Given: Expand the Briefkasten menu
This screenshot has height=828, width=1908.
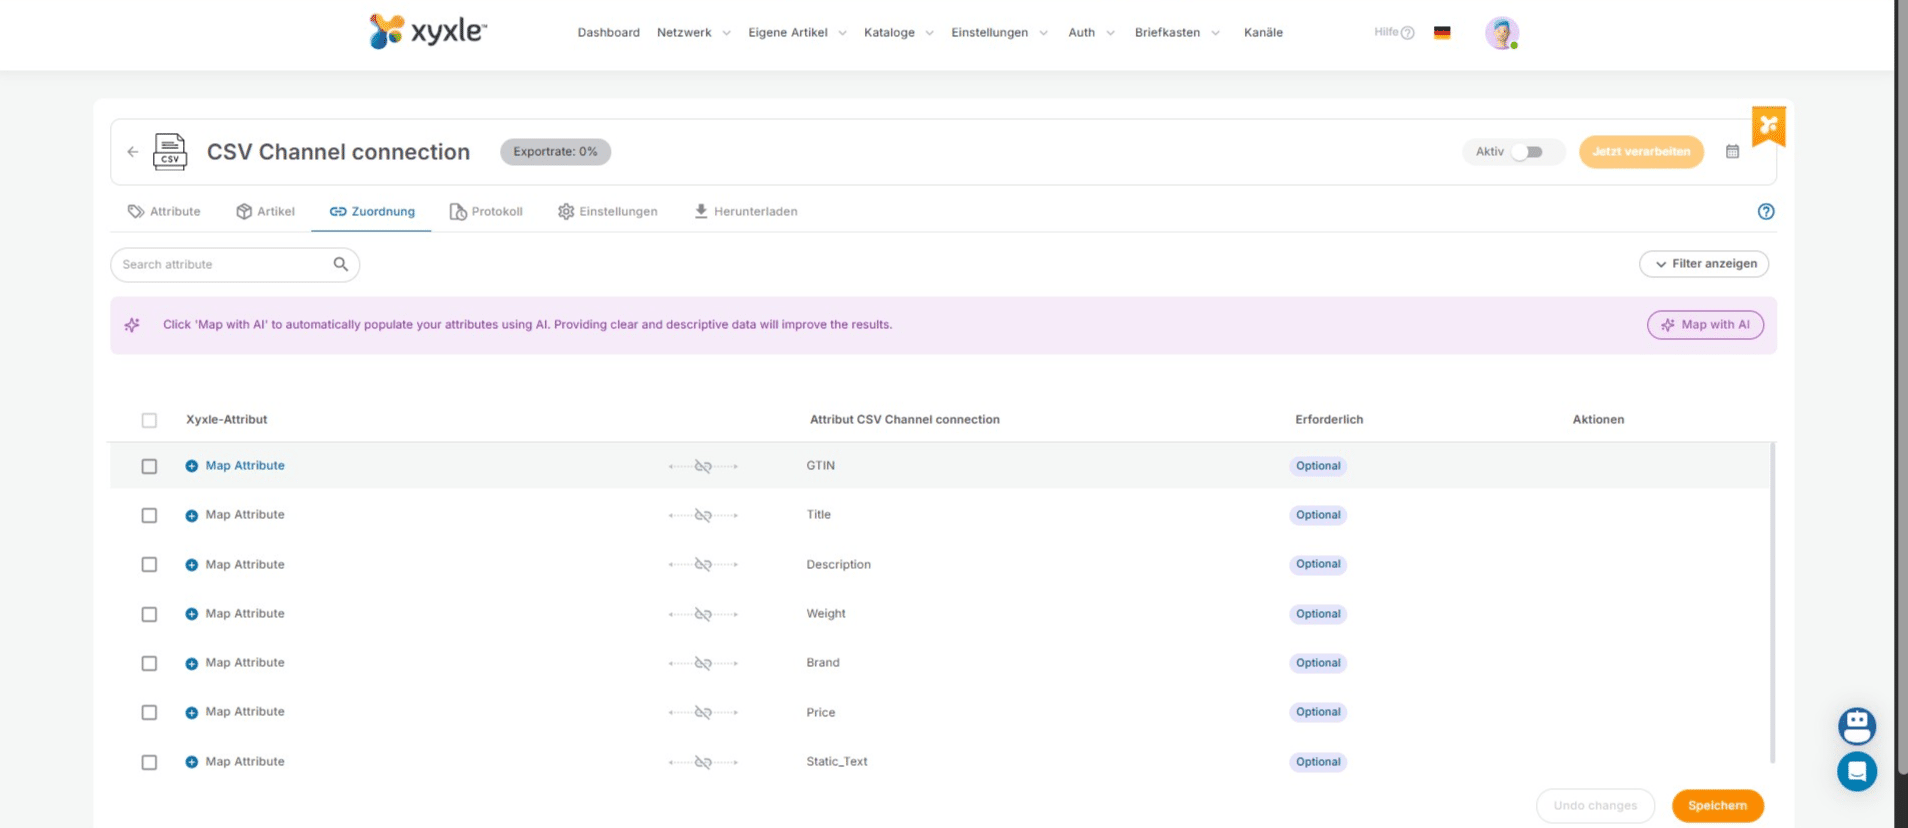Looking at the screenshot, I should click(x=1177, y=33).
